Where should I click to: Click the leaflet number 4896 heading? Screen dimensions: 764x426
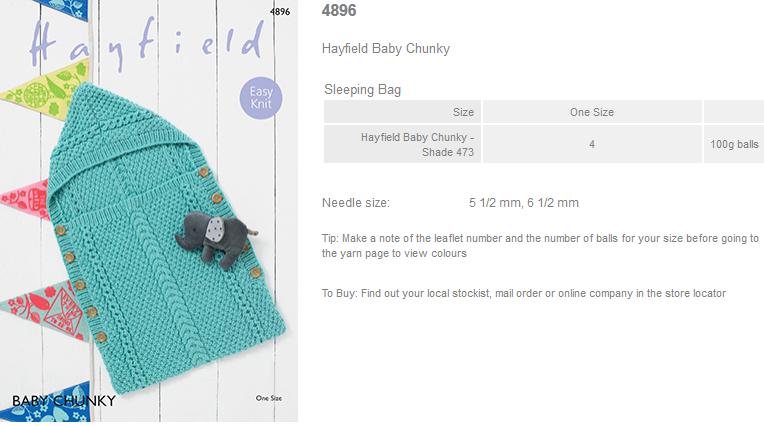[x=339, y=10]
